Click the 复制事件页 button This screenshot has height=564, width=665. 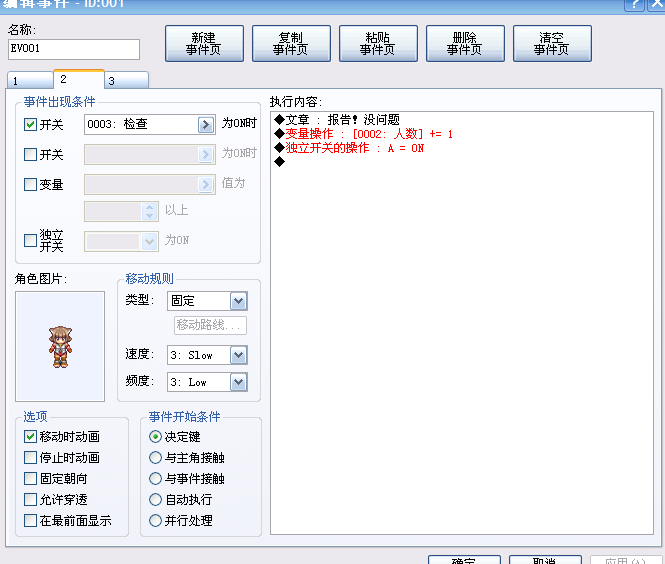tap(291, 44)
